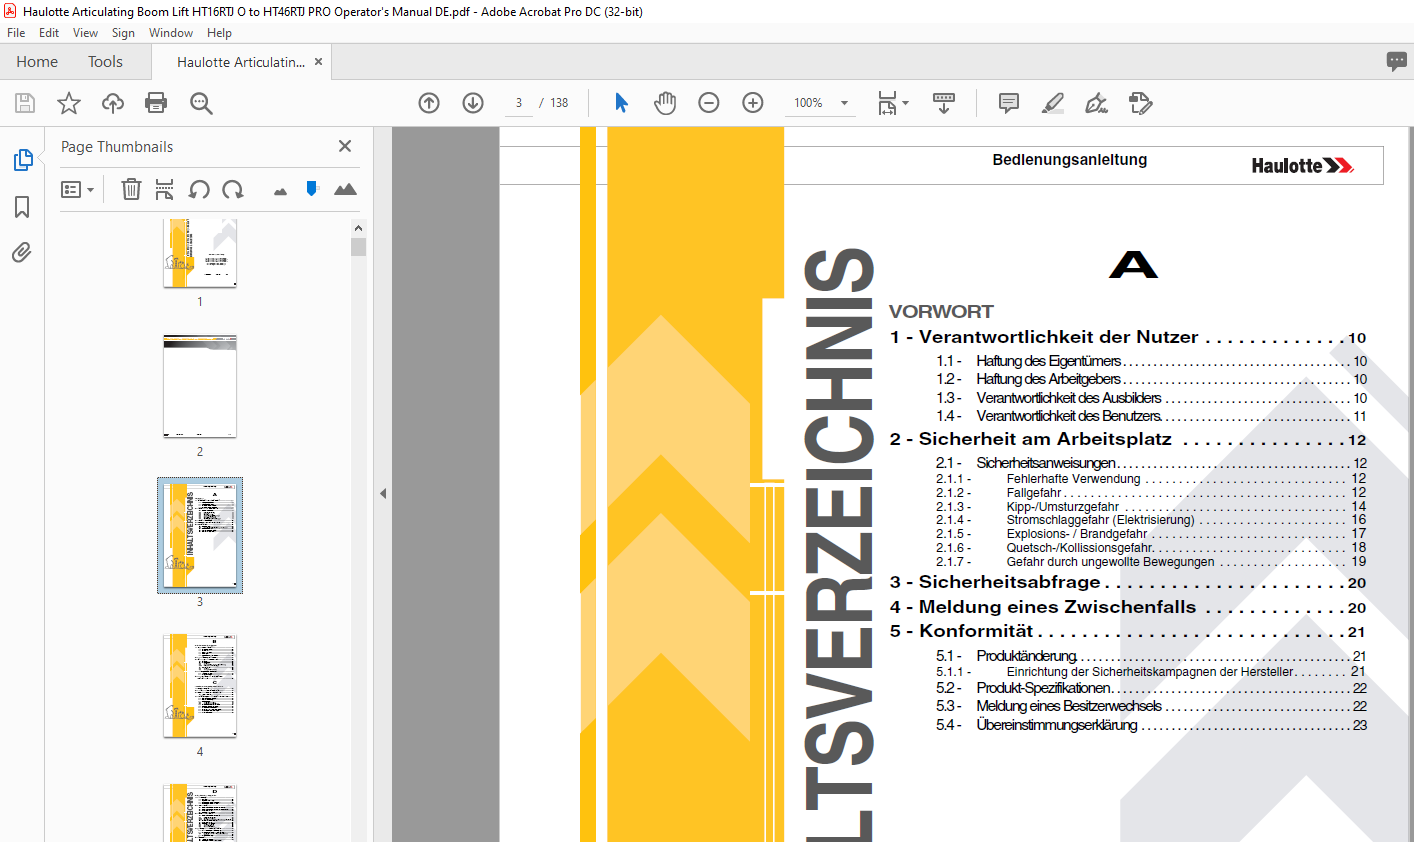Activate the hand pan tool

tap(665, 103)
